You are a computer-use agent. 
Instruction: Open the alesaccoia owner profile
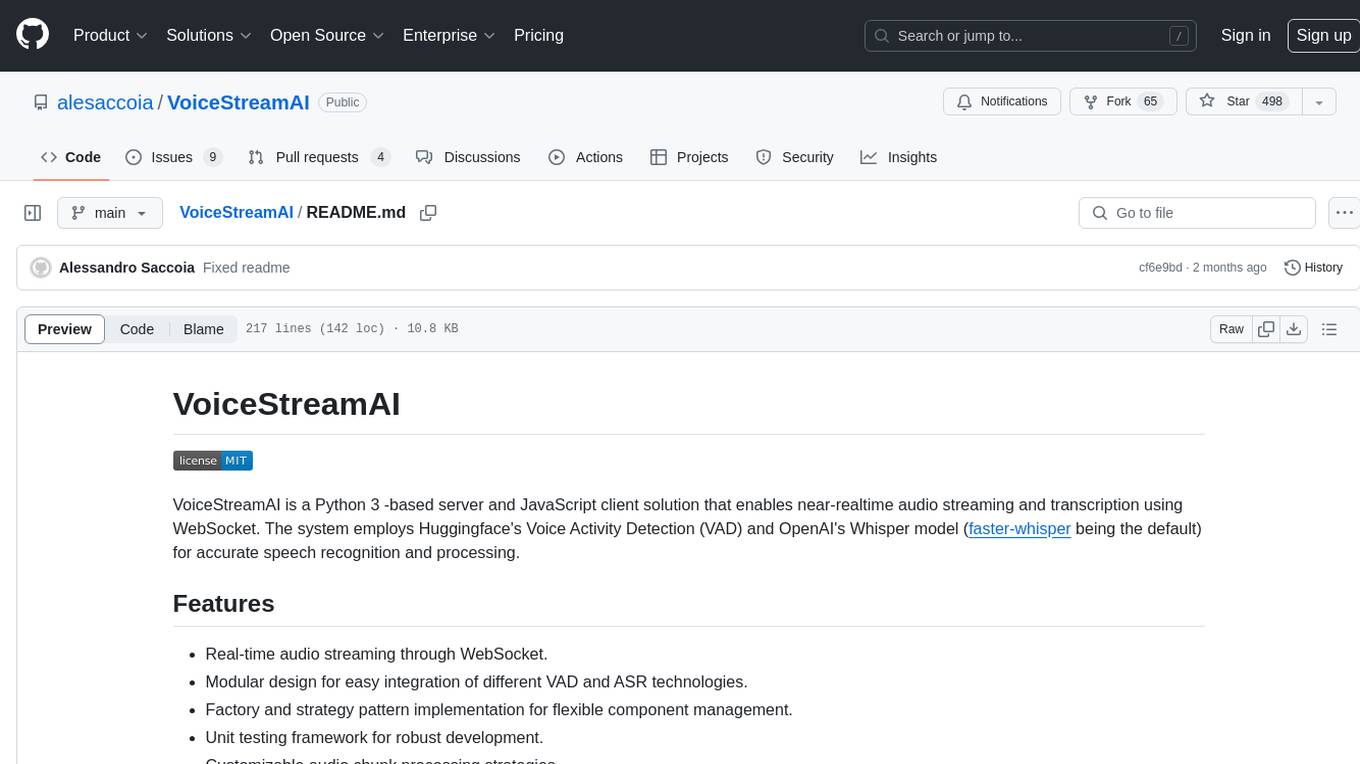pos(105,102)
